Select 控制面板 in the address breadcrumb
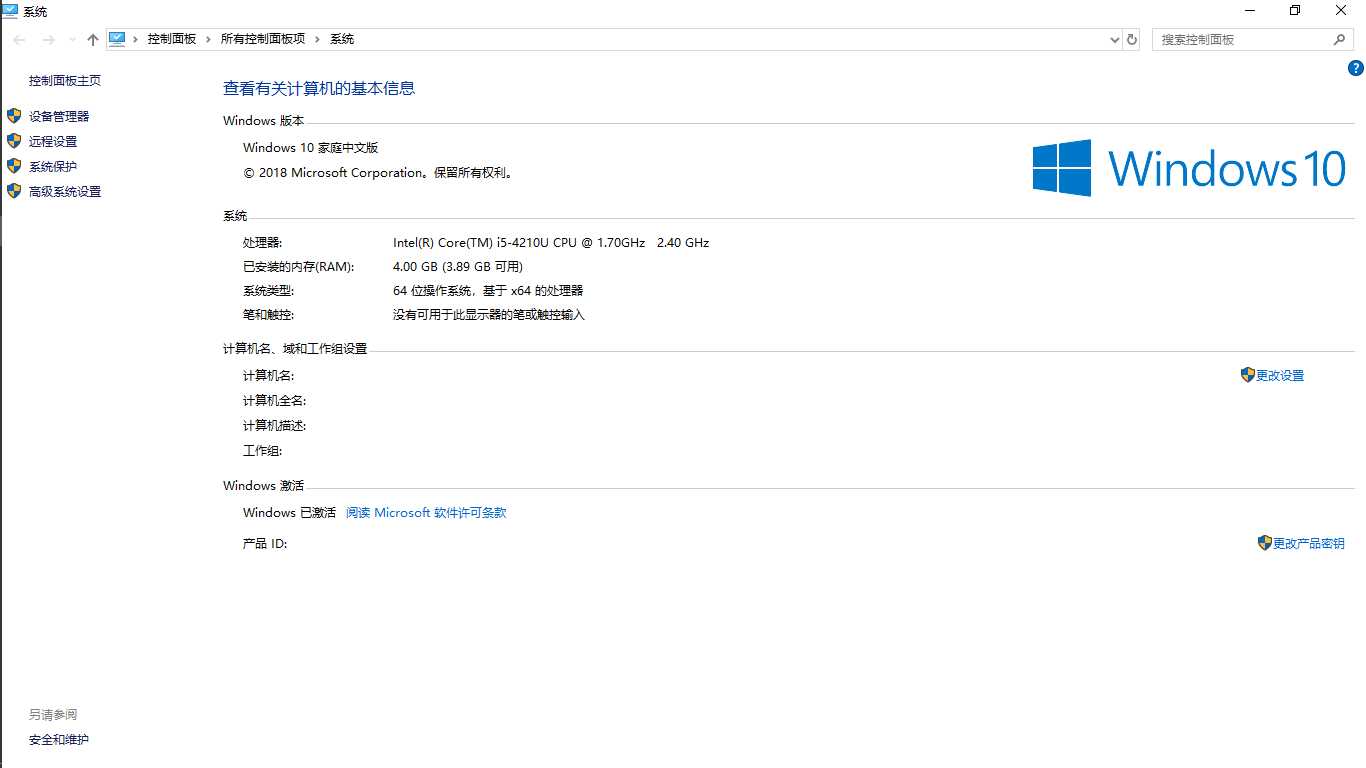Image resolution: width=1366 pixels, height=768 pixels. [x=172, y=39]
